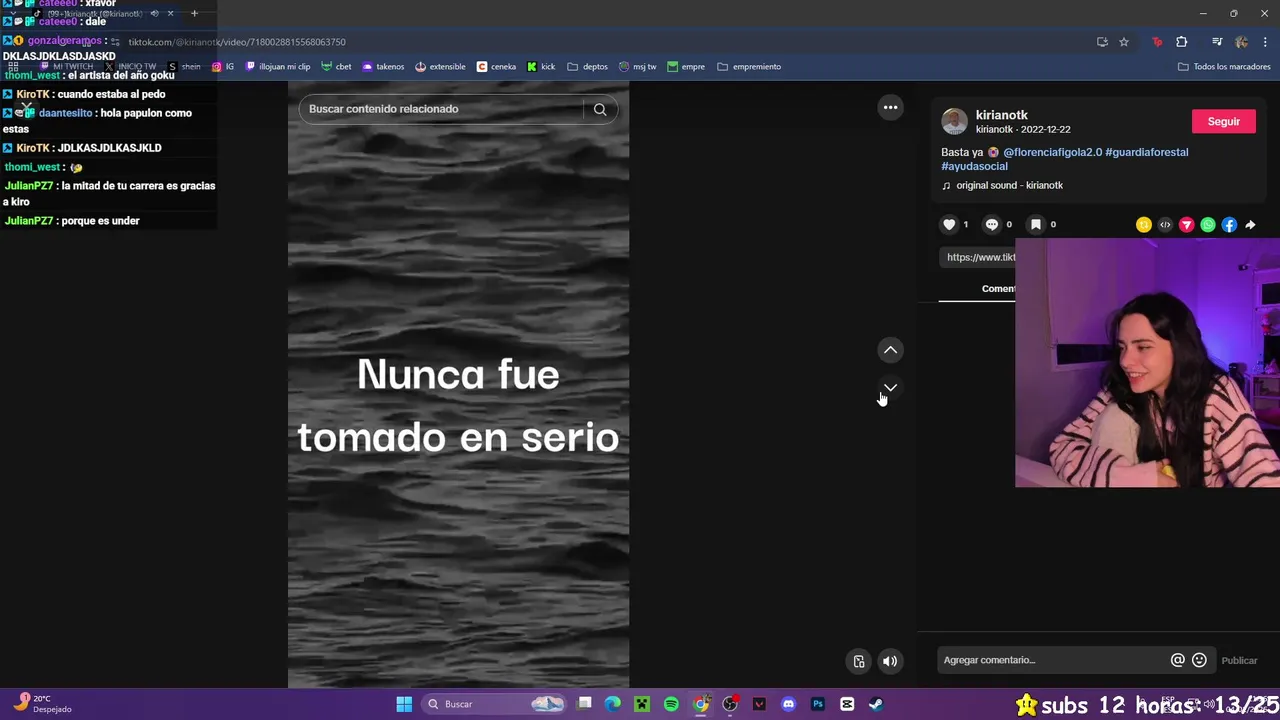Open the three-dot more options menu
The width and height of the screenshot is (1280, 720).
pyautogui.click(x=890, y=108)
